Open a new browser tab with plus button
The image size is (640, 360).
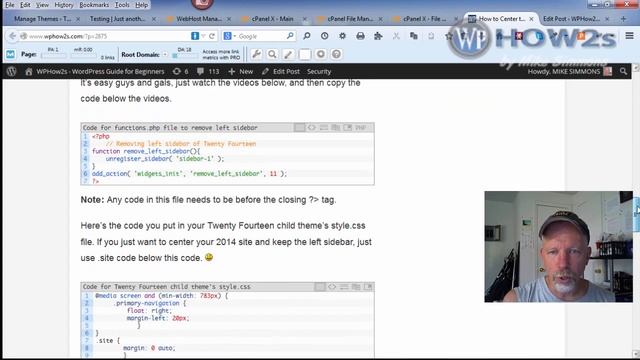click(x=623, y=19)
